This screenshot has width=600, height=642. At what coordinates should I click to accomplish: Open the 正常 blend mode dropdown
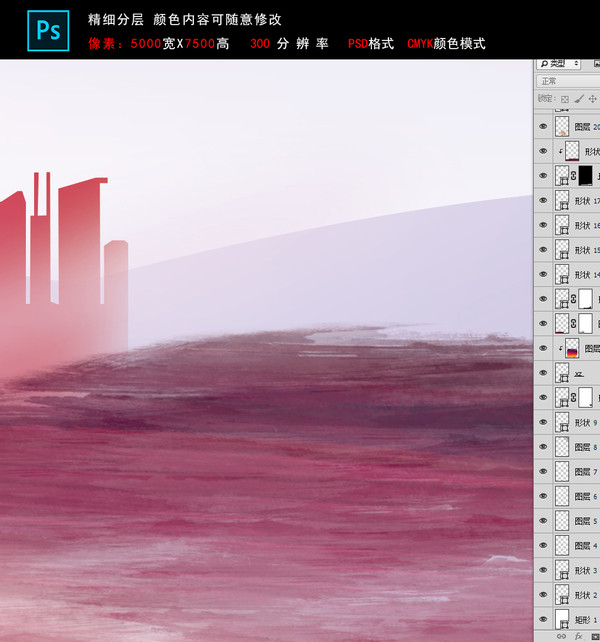click(568, 81)
